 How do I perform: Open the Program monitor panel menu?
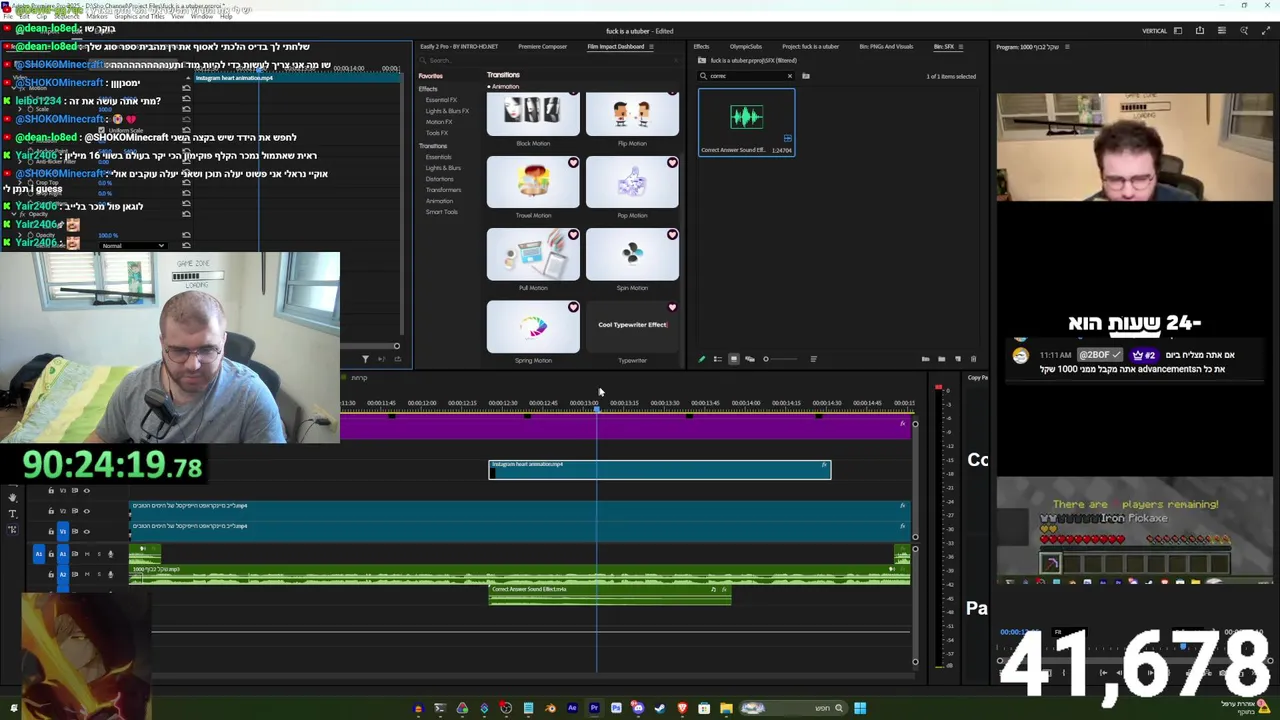coord(1066,46)
